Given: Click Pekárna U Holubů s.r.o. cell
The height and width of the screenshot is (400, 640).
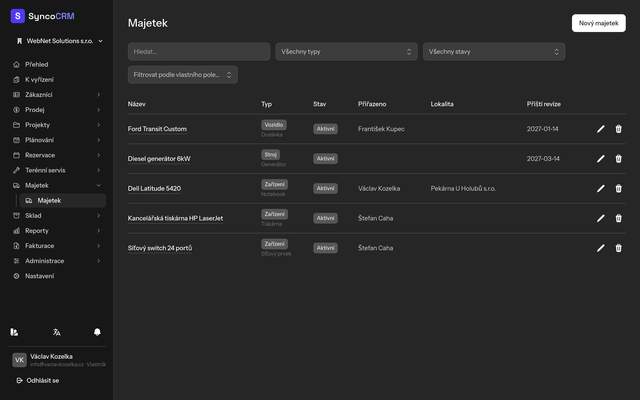Looking at the screenshot, I should click(x=463, y=189).
